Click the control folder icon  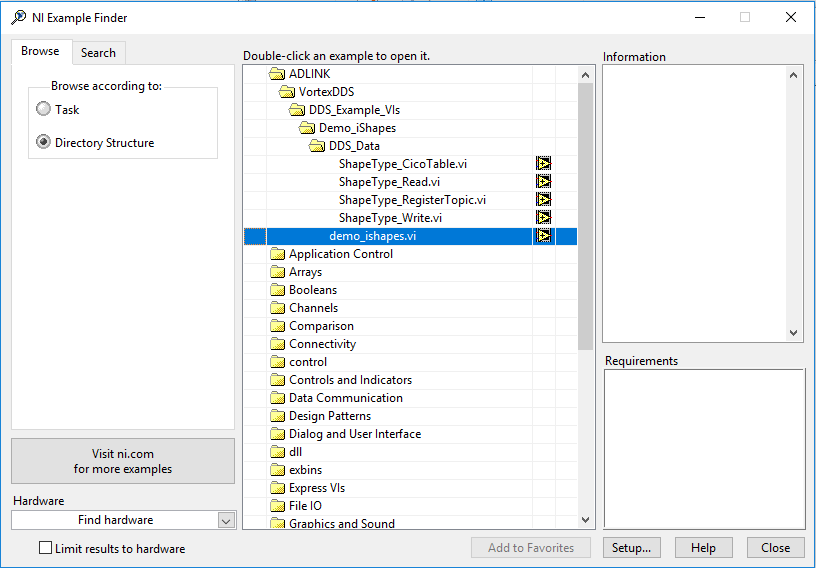point(278,362)
